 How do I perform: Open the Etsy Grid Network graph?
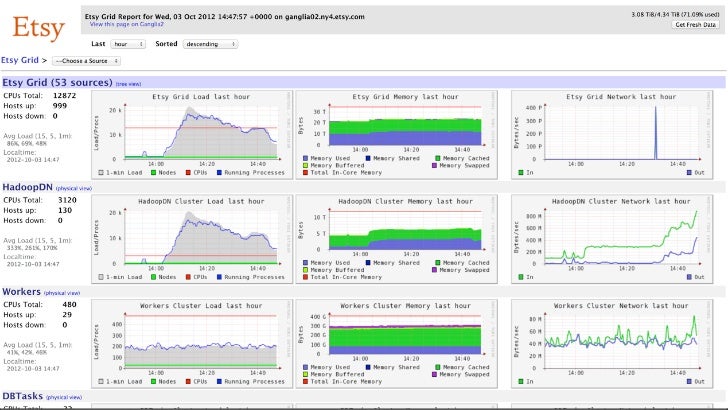coord(612,135)
